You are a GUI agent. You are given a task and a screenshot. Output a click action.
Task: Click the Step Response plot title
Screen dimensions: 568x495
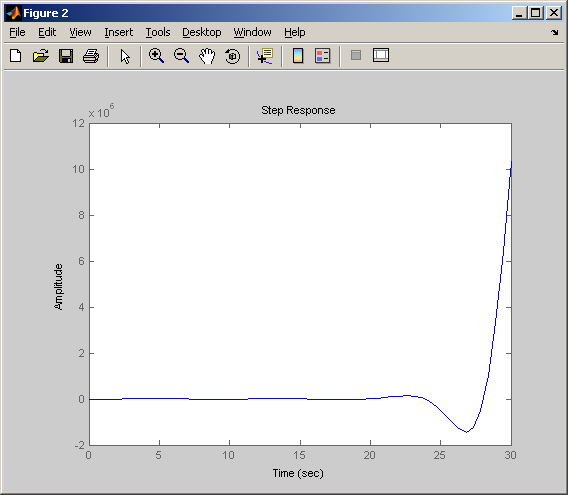298,110
